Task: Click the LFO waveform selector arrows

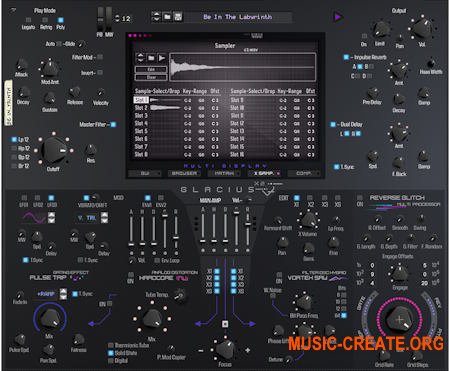Action: pos(51,218)
